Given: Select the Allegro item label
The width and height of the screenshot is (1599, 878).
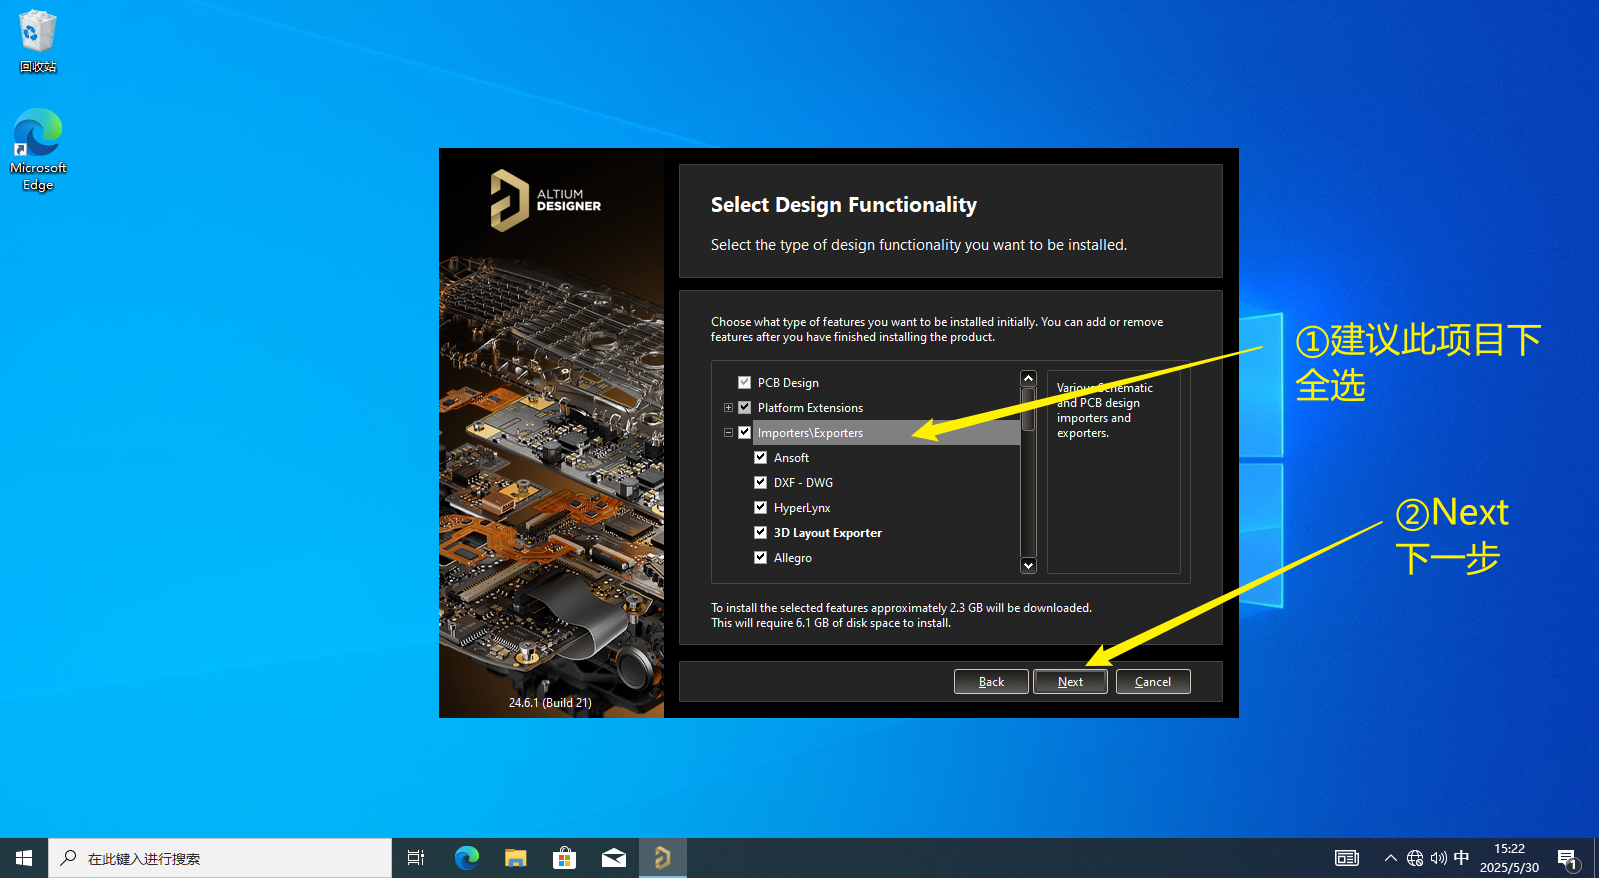Looking at the screenshot, I should [792, 557].
